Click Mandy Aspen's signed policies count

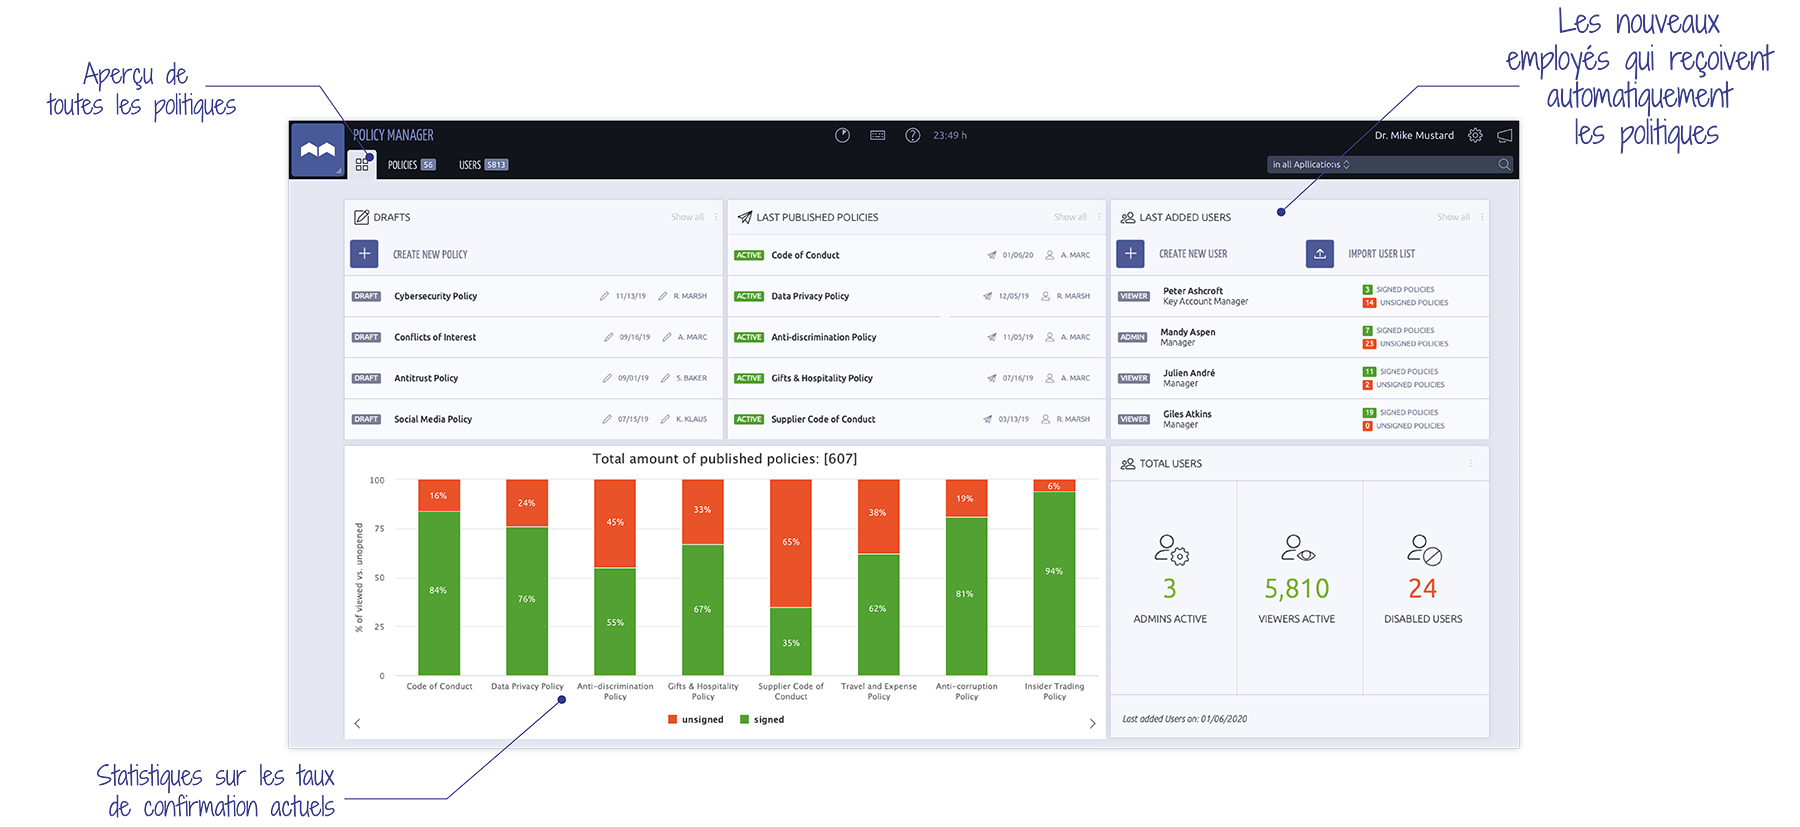pos(1367,330)
